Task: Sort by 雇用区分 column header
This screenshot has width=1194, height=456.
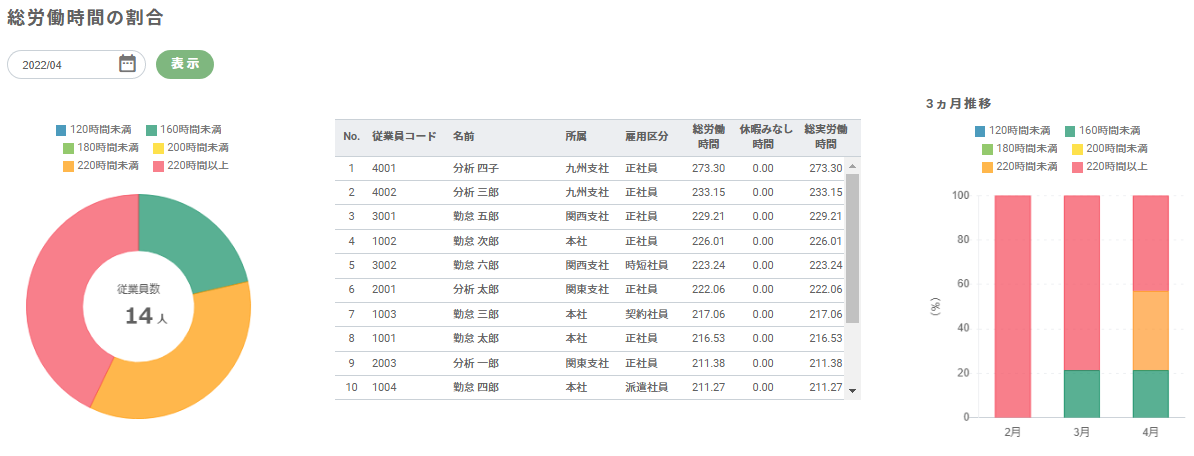Action: click(x=646, y=137)
